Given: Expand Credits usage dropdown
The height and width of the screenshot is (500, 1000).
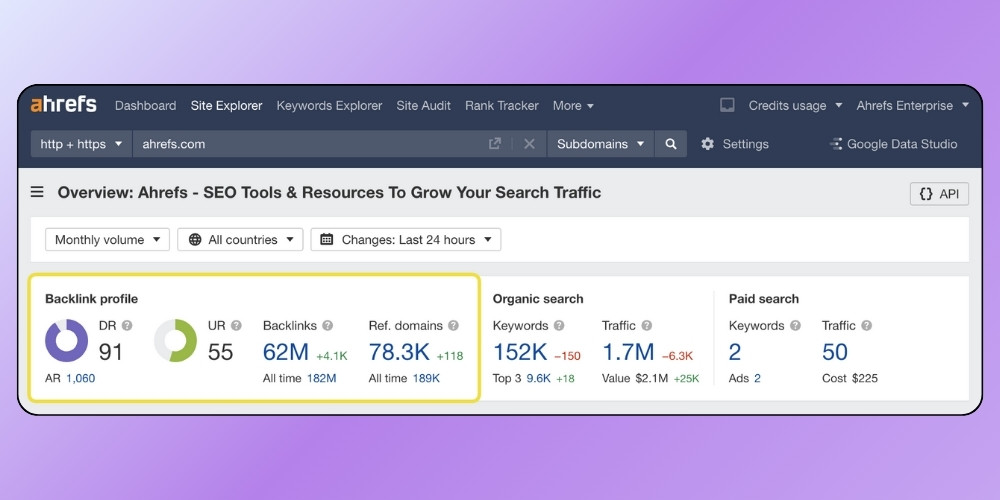Looking at the screenshot, I should click(x=795, y=106).
